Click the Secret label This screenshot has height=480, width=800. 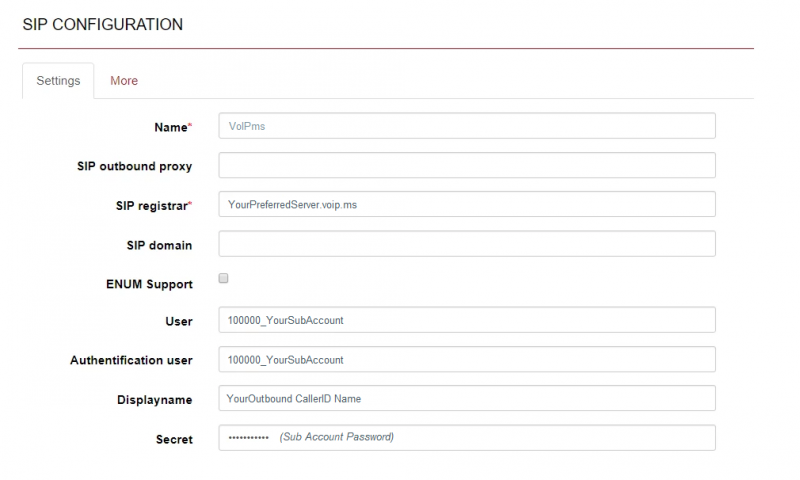tap(174, 439)
